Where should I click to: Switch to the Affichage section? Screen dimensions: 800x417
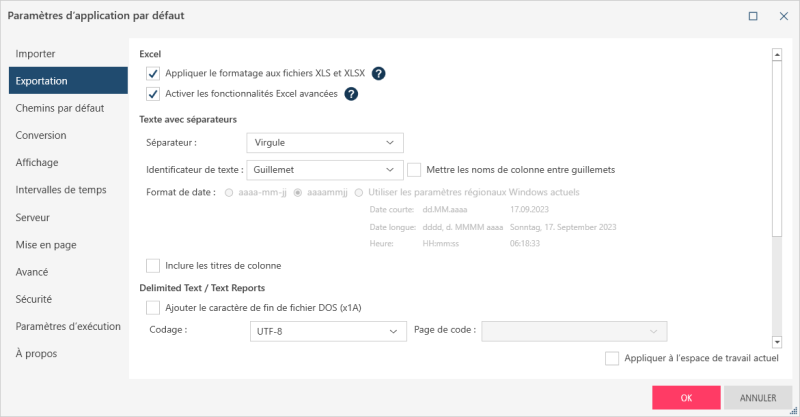[x=37, y=162]
